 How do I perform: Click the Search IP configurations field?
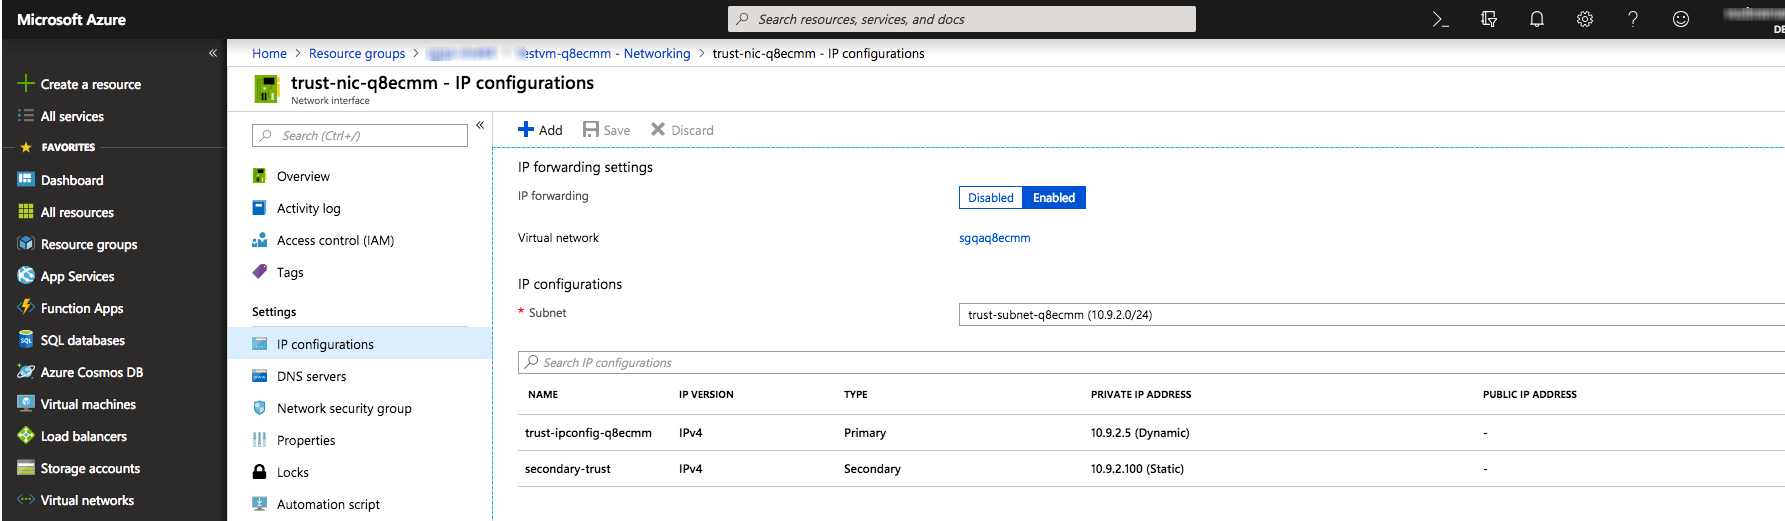coord(1150,363)
